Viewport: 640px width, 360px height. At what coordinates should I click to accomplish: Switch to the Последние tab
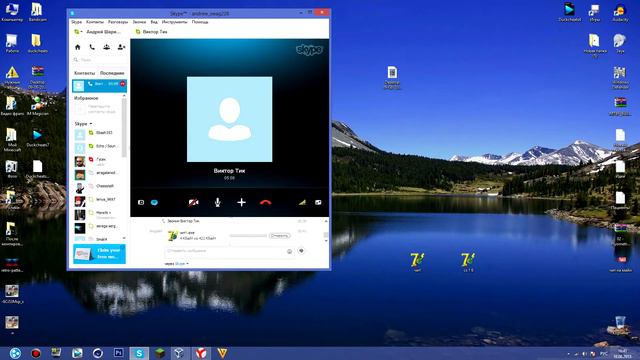[112, 73]
